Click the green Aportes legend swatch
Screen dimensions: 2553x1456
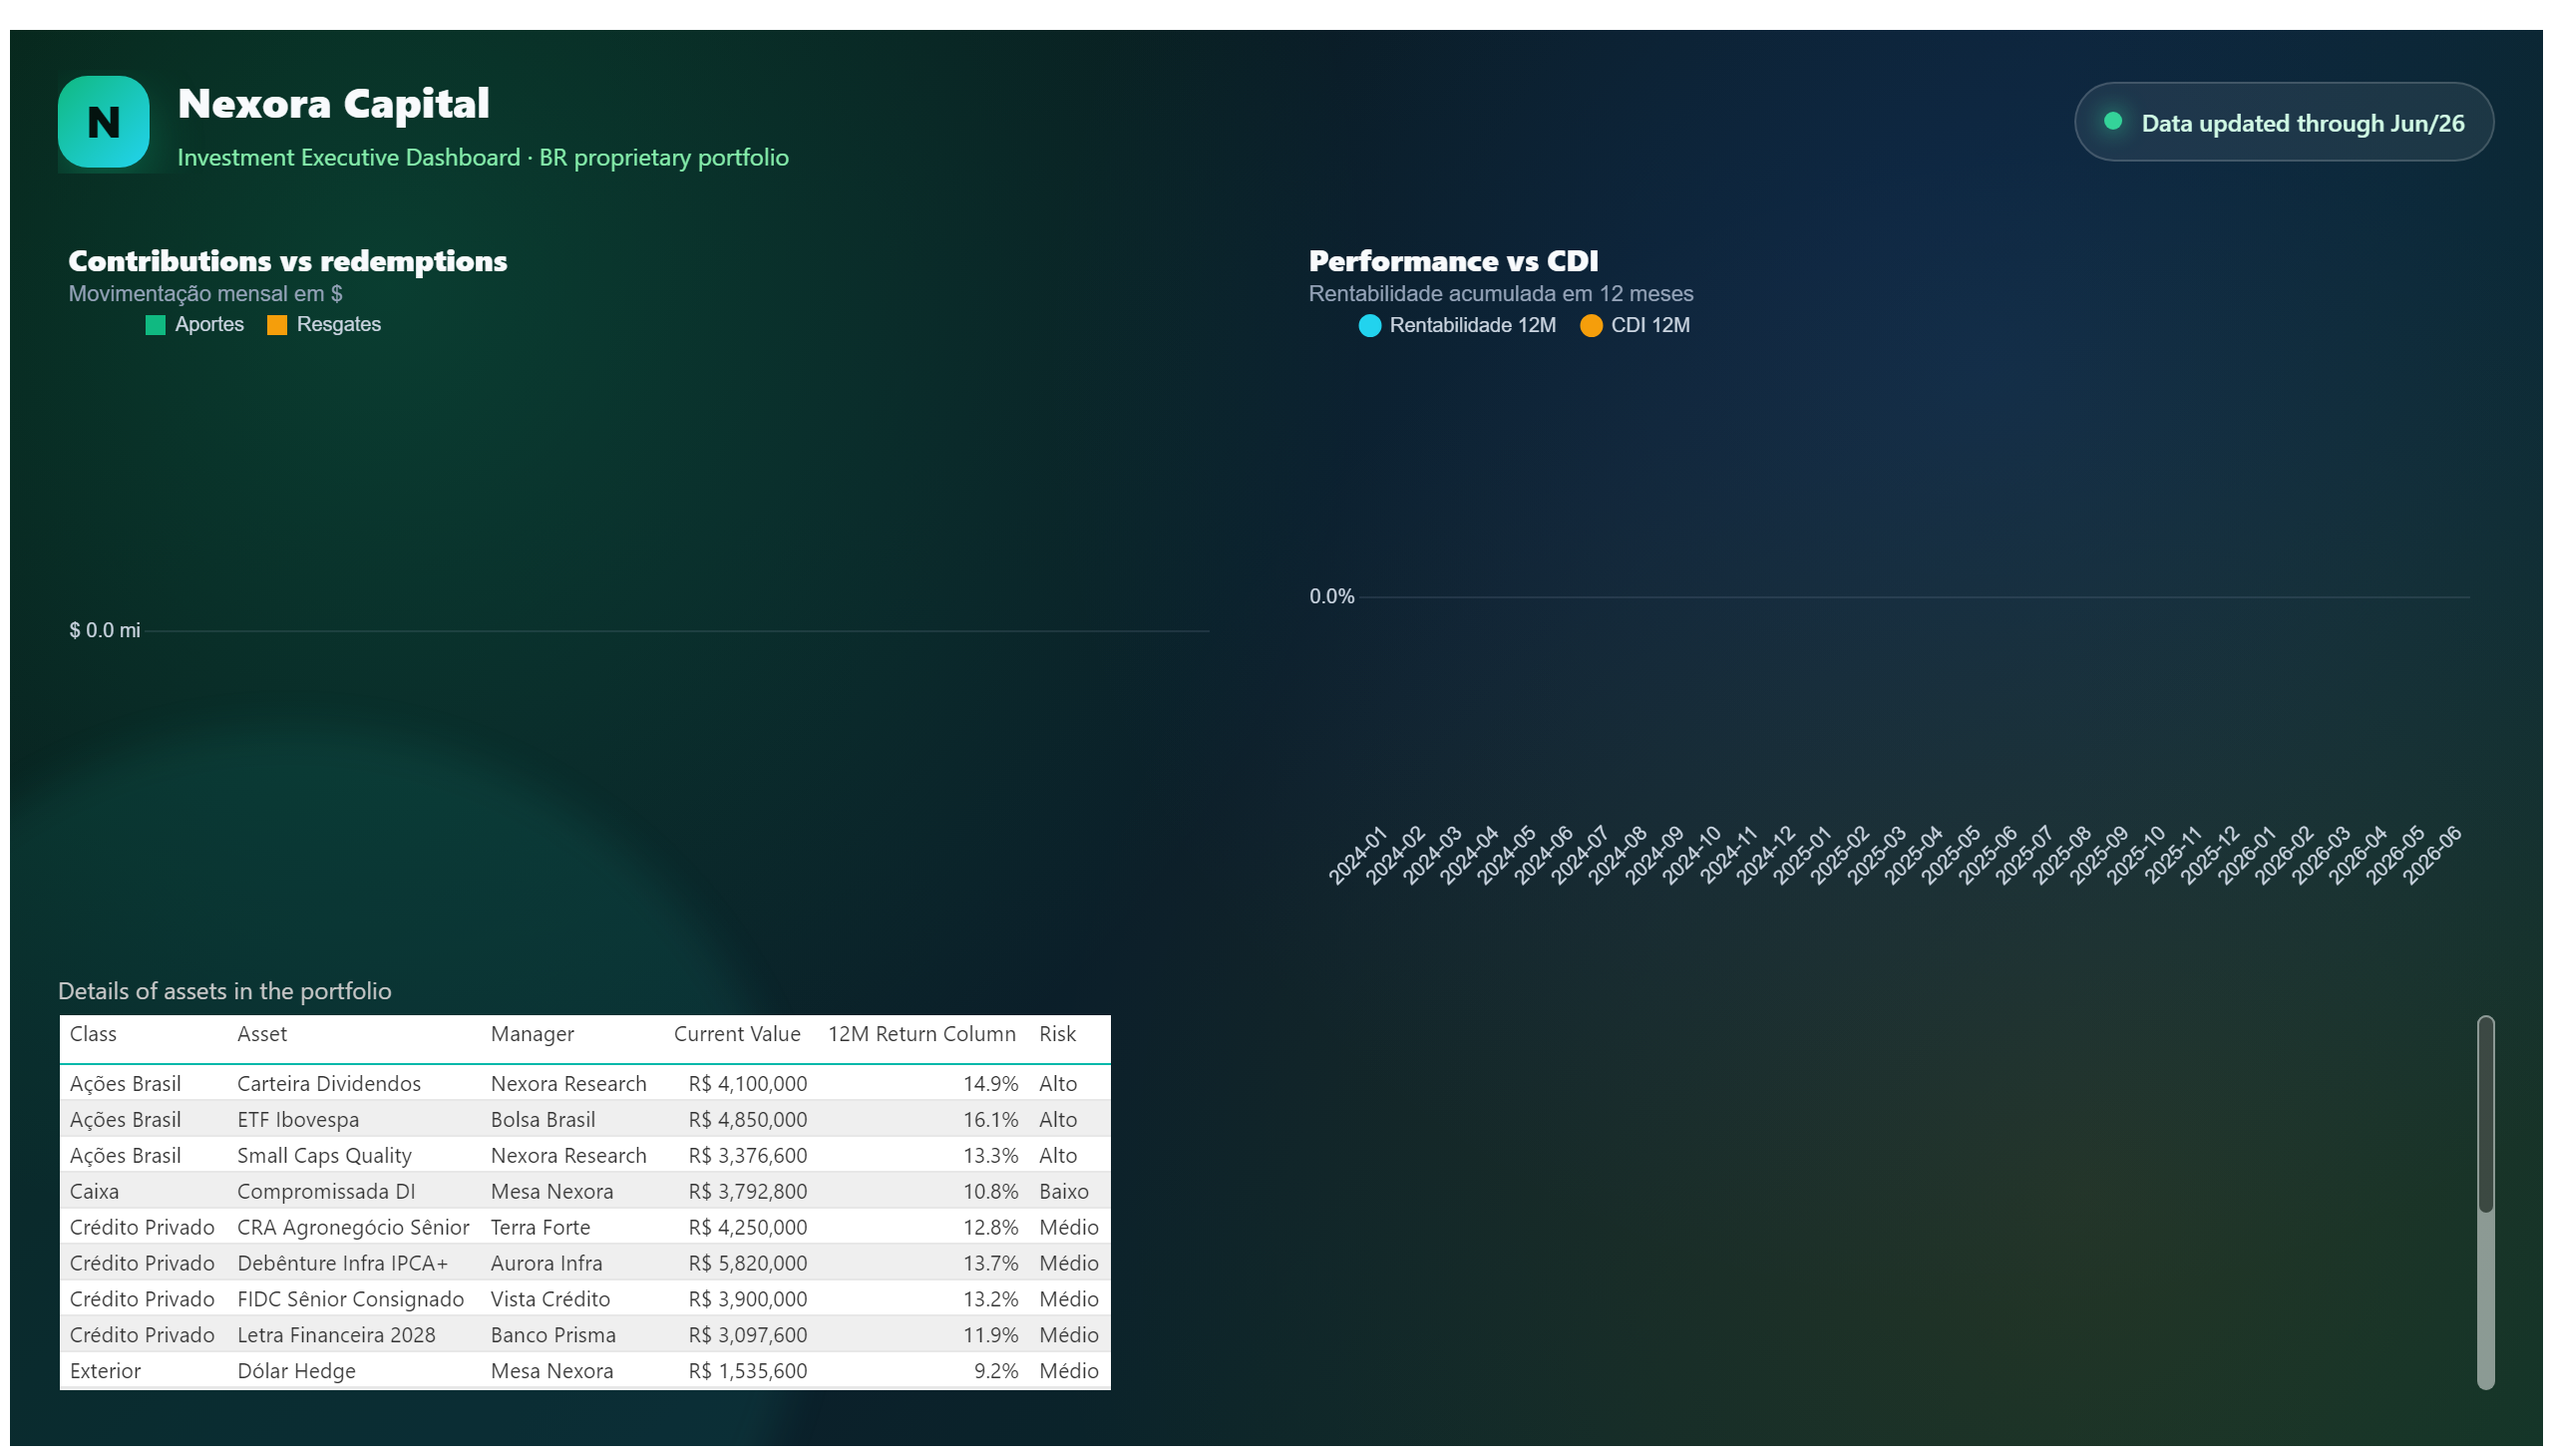155,325
